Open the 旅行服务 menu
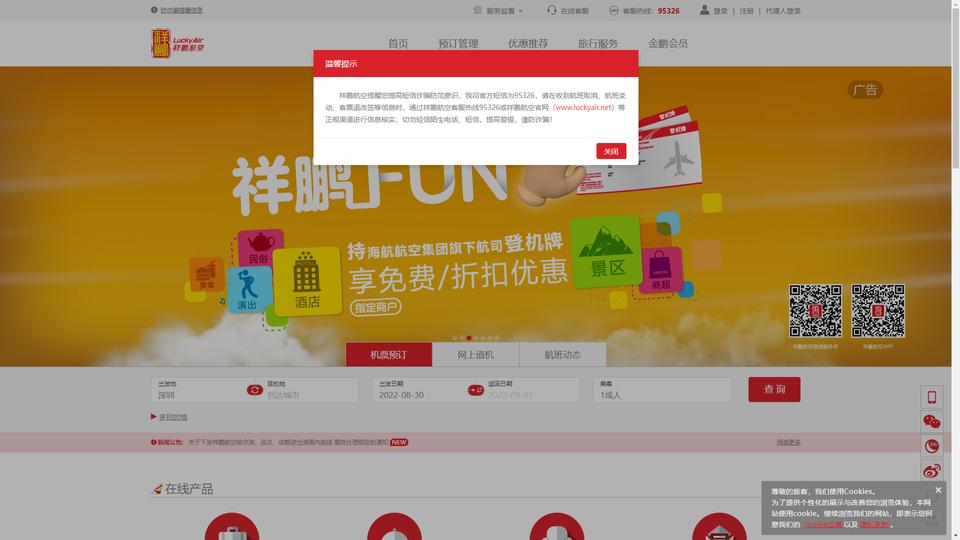This screenshot has width=960, height=540. point(598,43)
